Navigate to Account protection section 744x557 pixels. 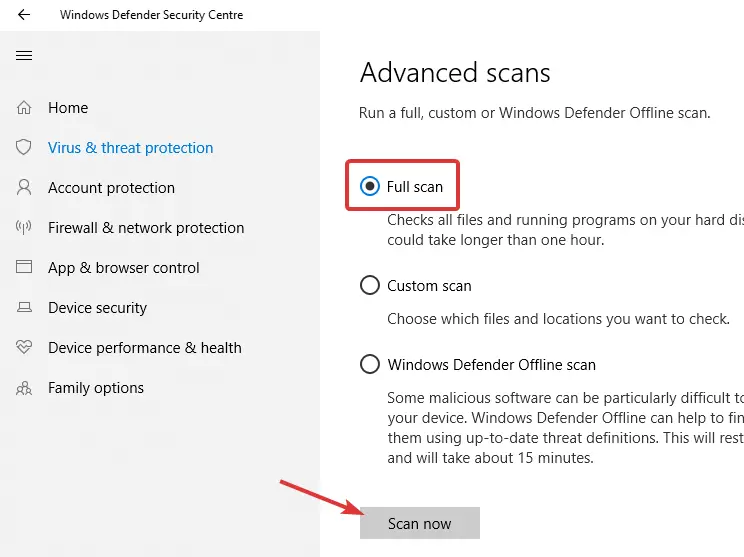click(111, 188)
